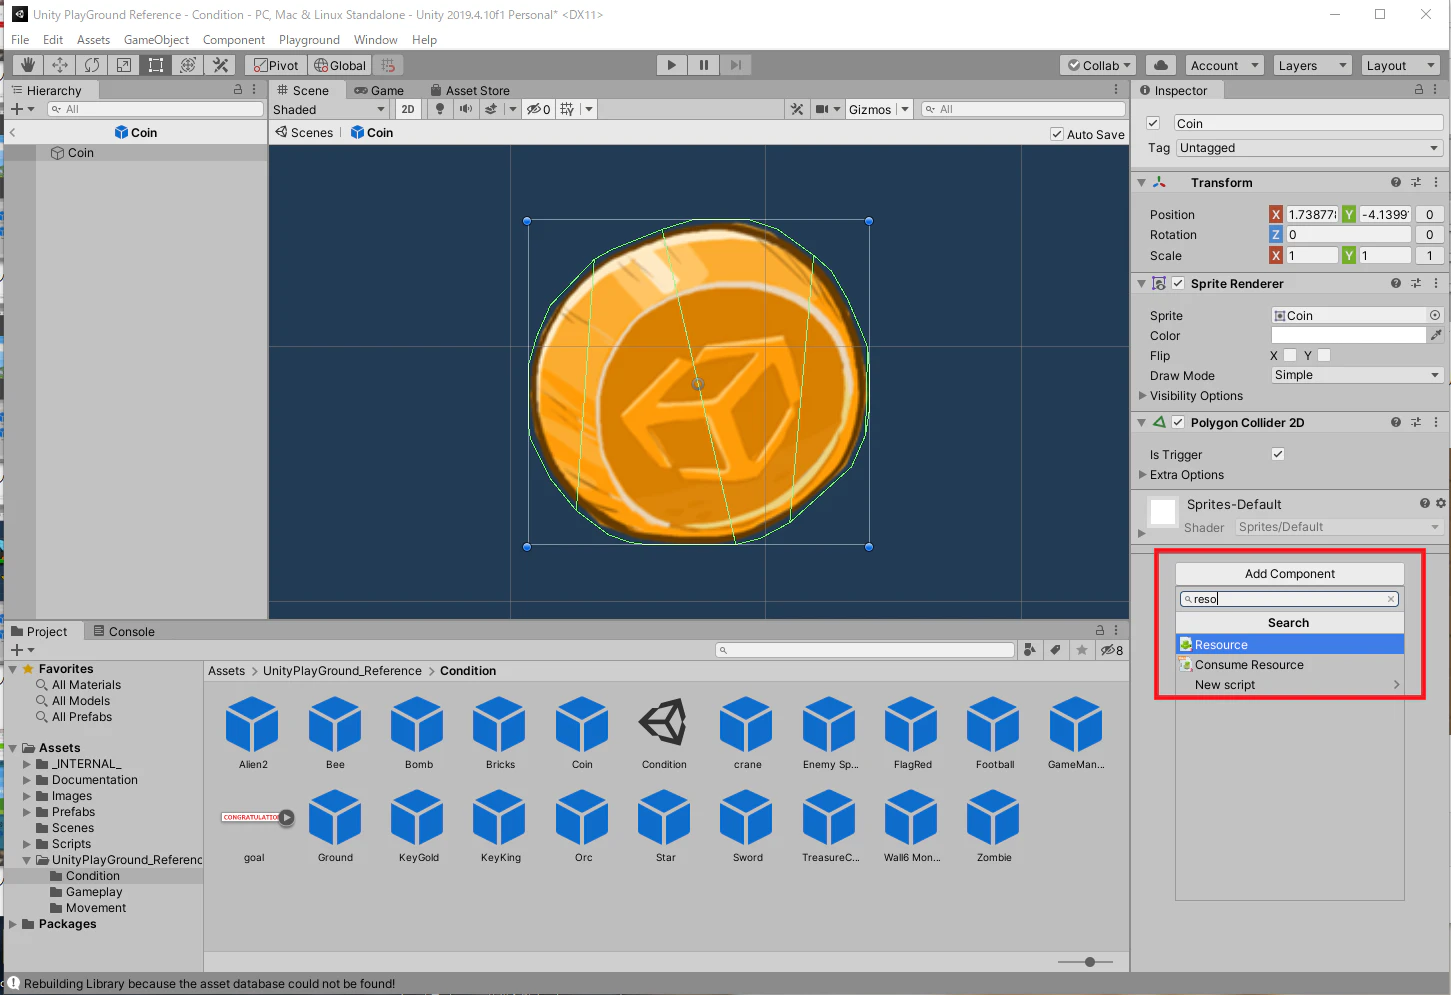Toggle the 2D view mode button
1451x995 pixels.
point(408,109)
